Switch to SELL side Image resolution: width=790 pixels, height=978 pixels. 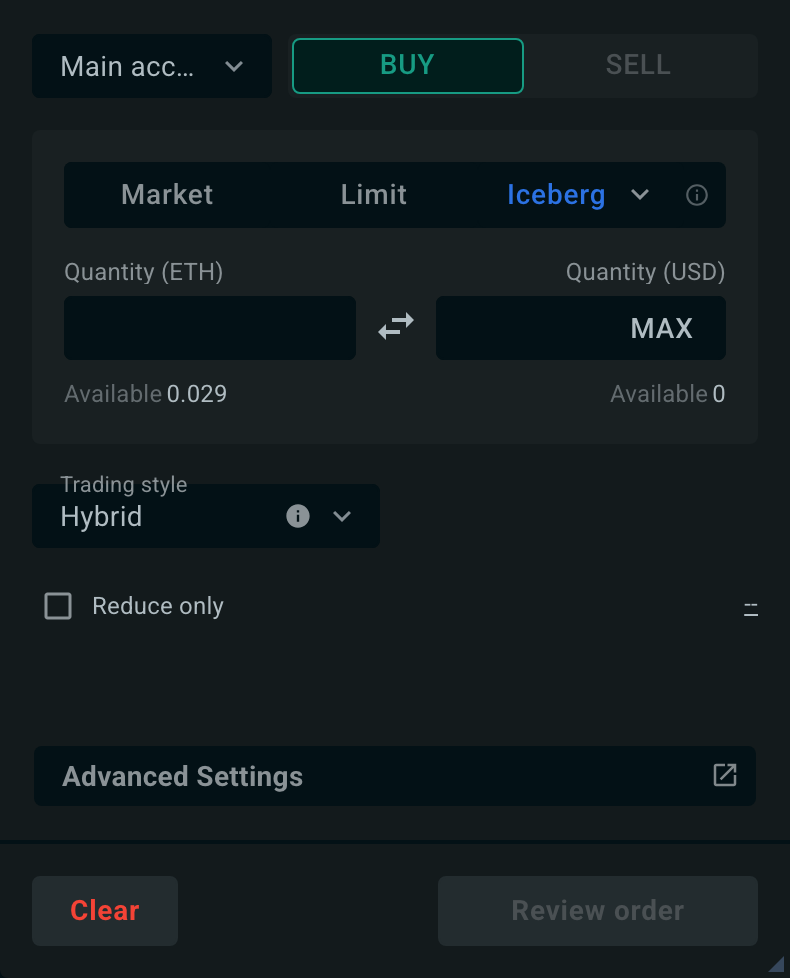pos(638,66)
